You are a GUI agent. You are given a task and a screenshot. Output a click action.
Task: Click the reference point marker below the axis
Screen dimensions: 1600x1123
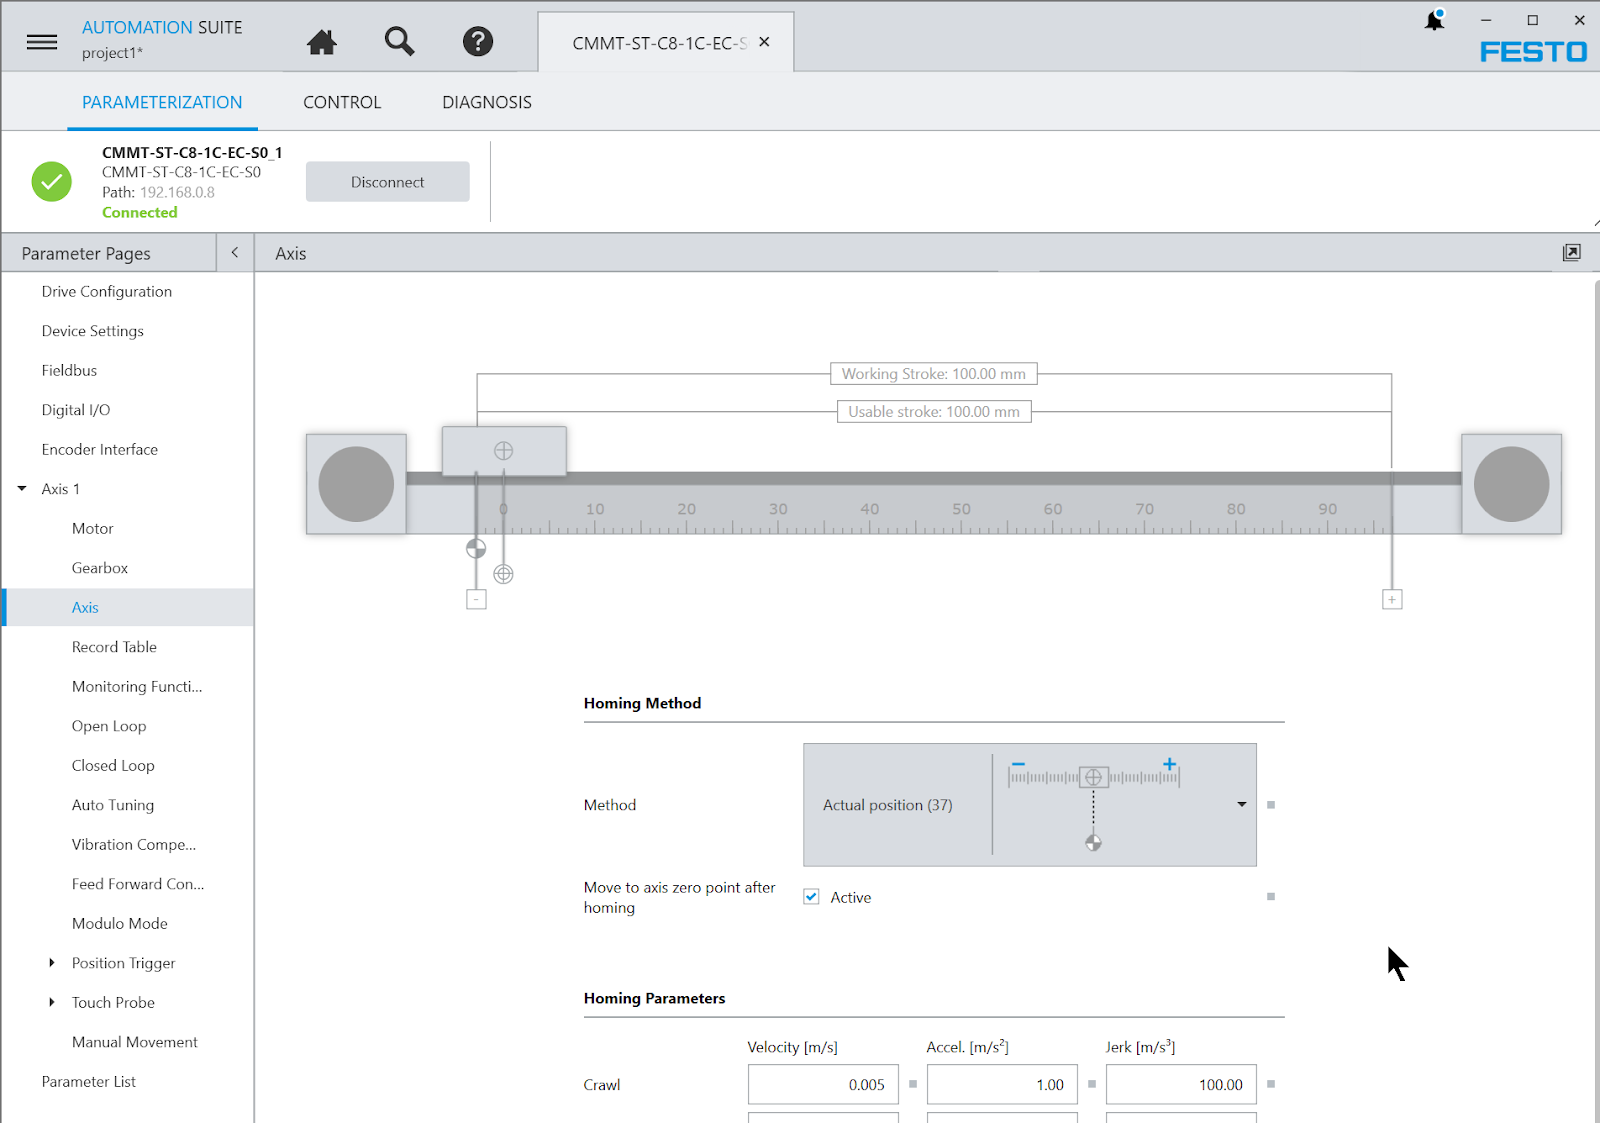[476, 548]
